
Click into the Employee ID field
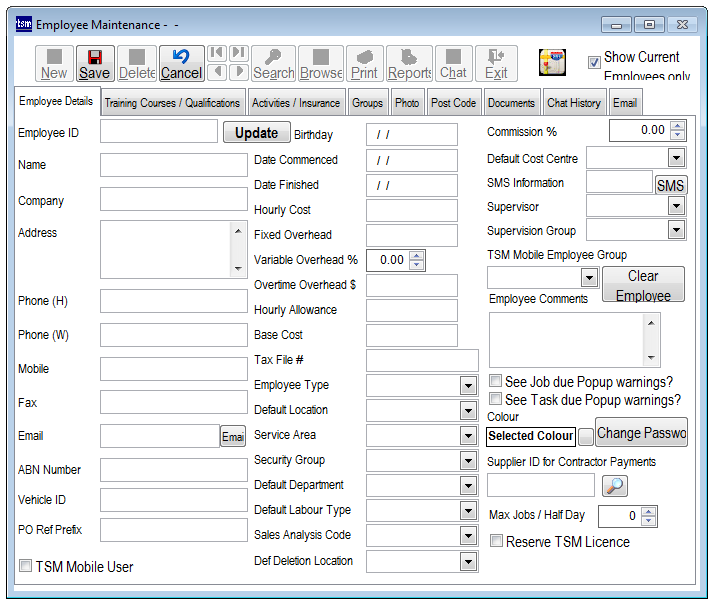click(158, 132)
